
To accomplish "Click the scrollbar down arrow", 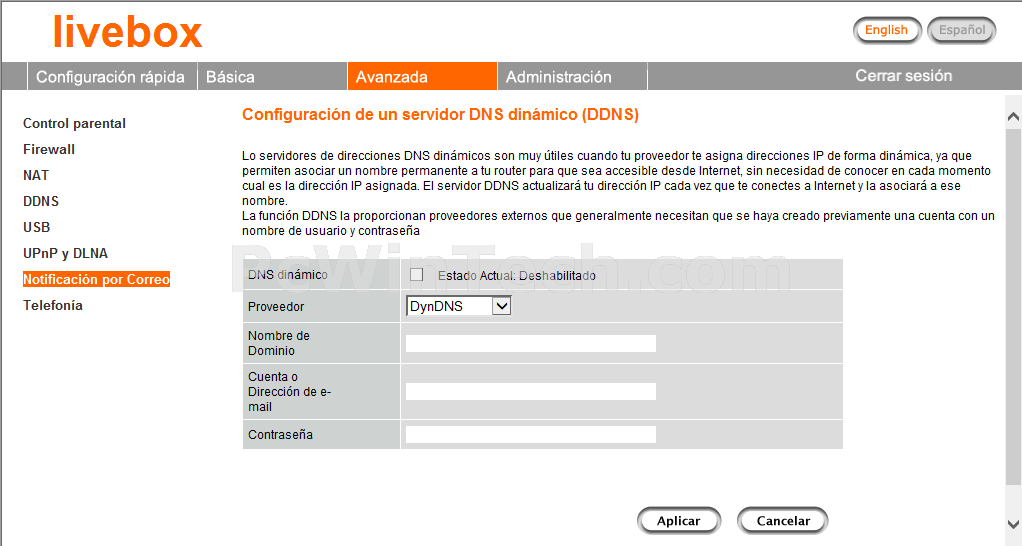I will coord(1013,524).
